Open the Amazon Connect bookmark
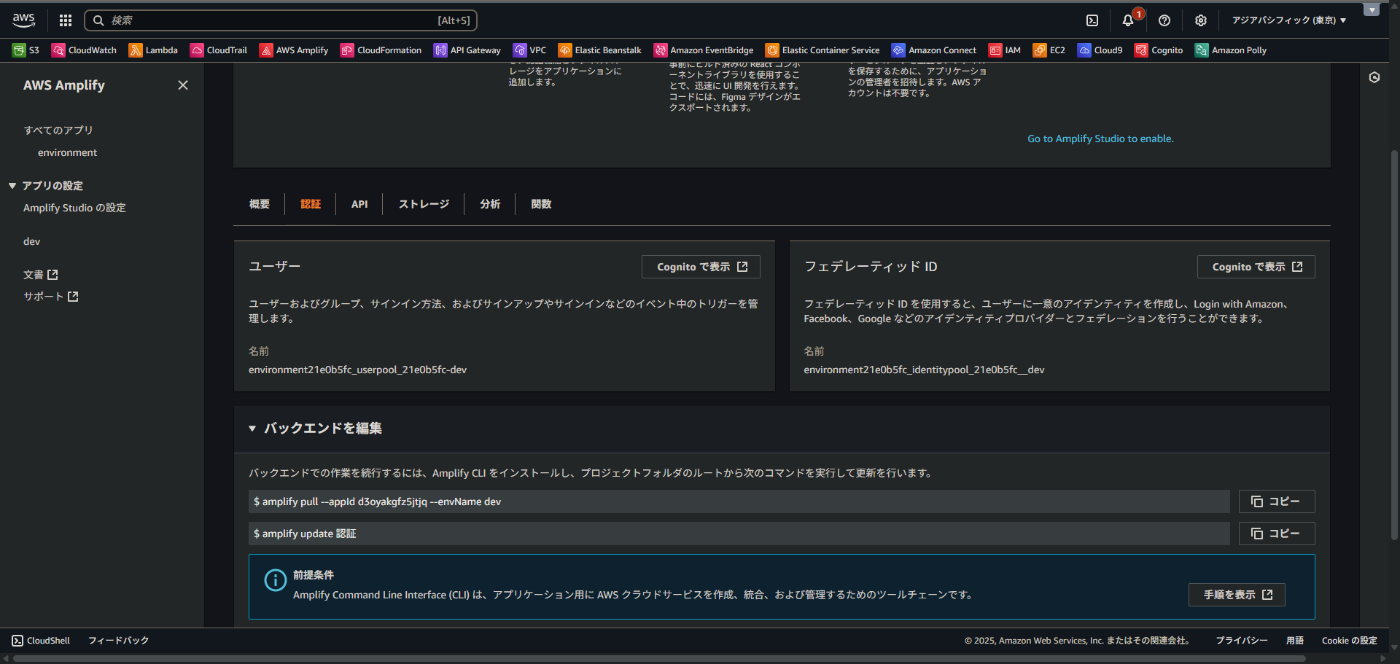This screenshot has width=1400, height=664. (x=934, y=50)
